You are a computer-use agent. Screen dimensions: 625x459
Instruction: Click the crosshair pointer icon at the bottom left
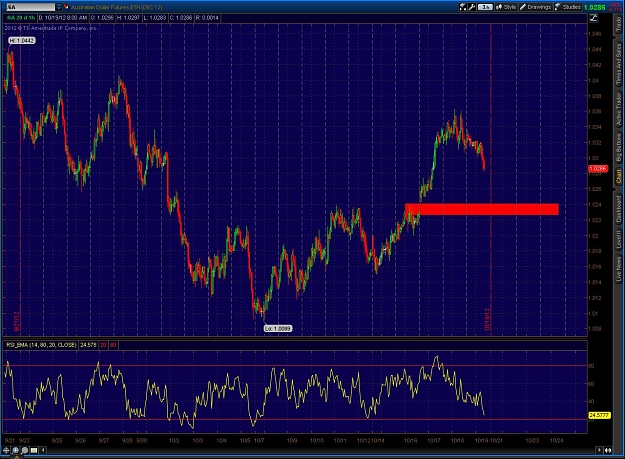click(6, 450)
